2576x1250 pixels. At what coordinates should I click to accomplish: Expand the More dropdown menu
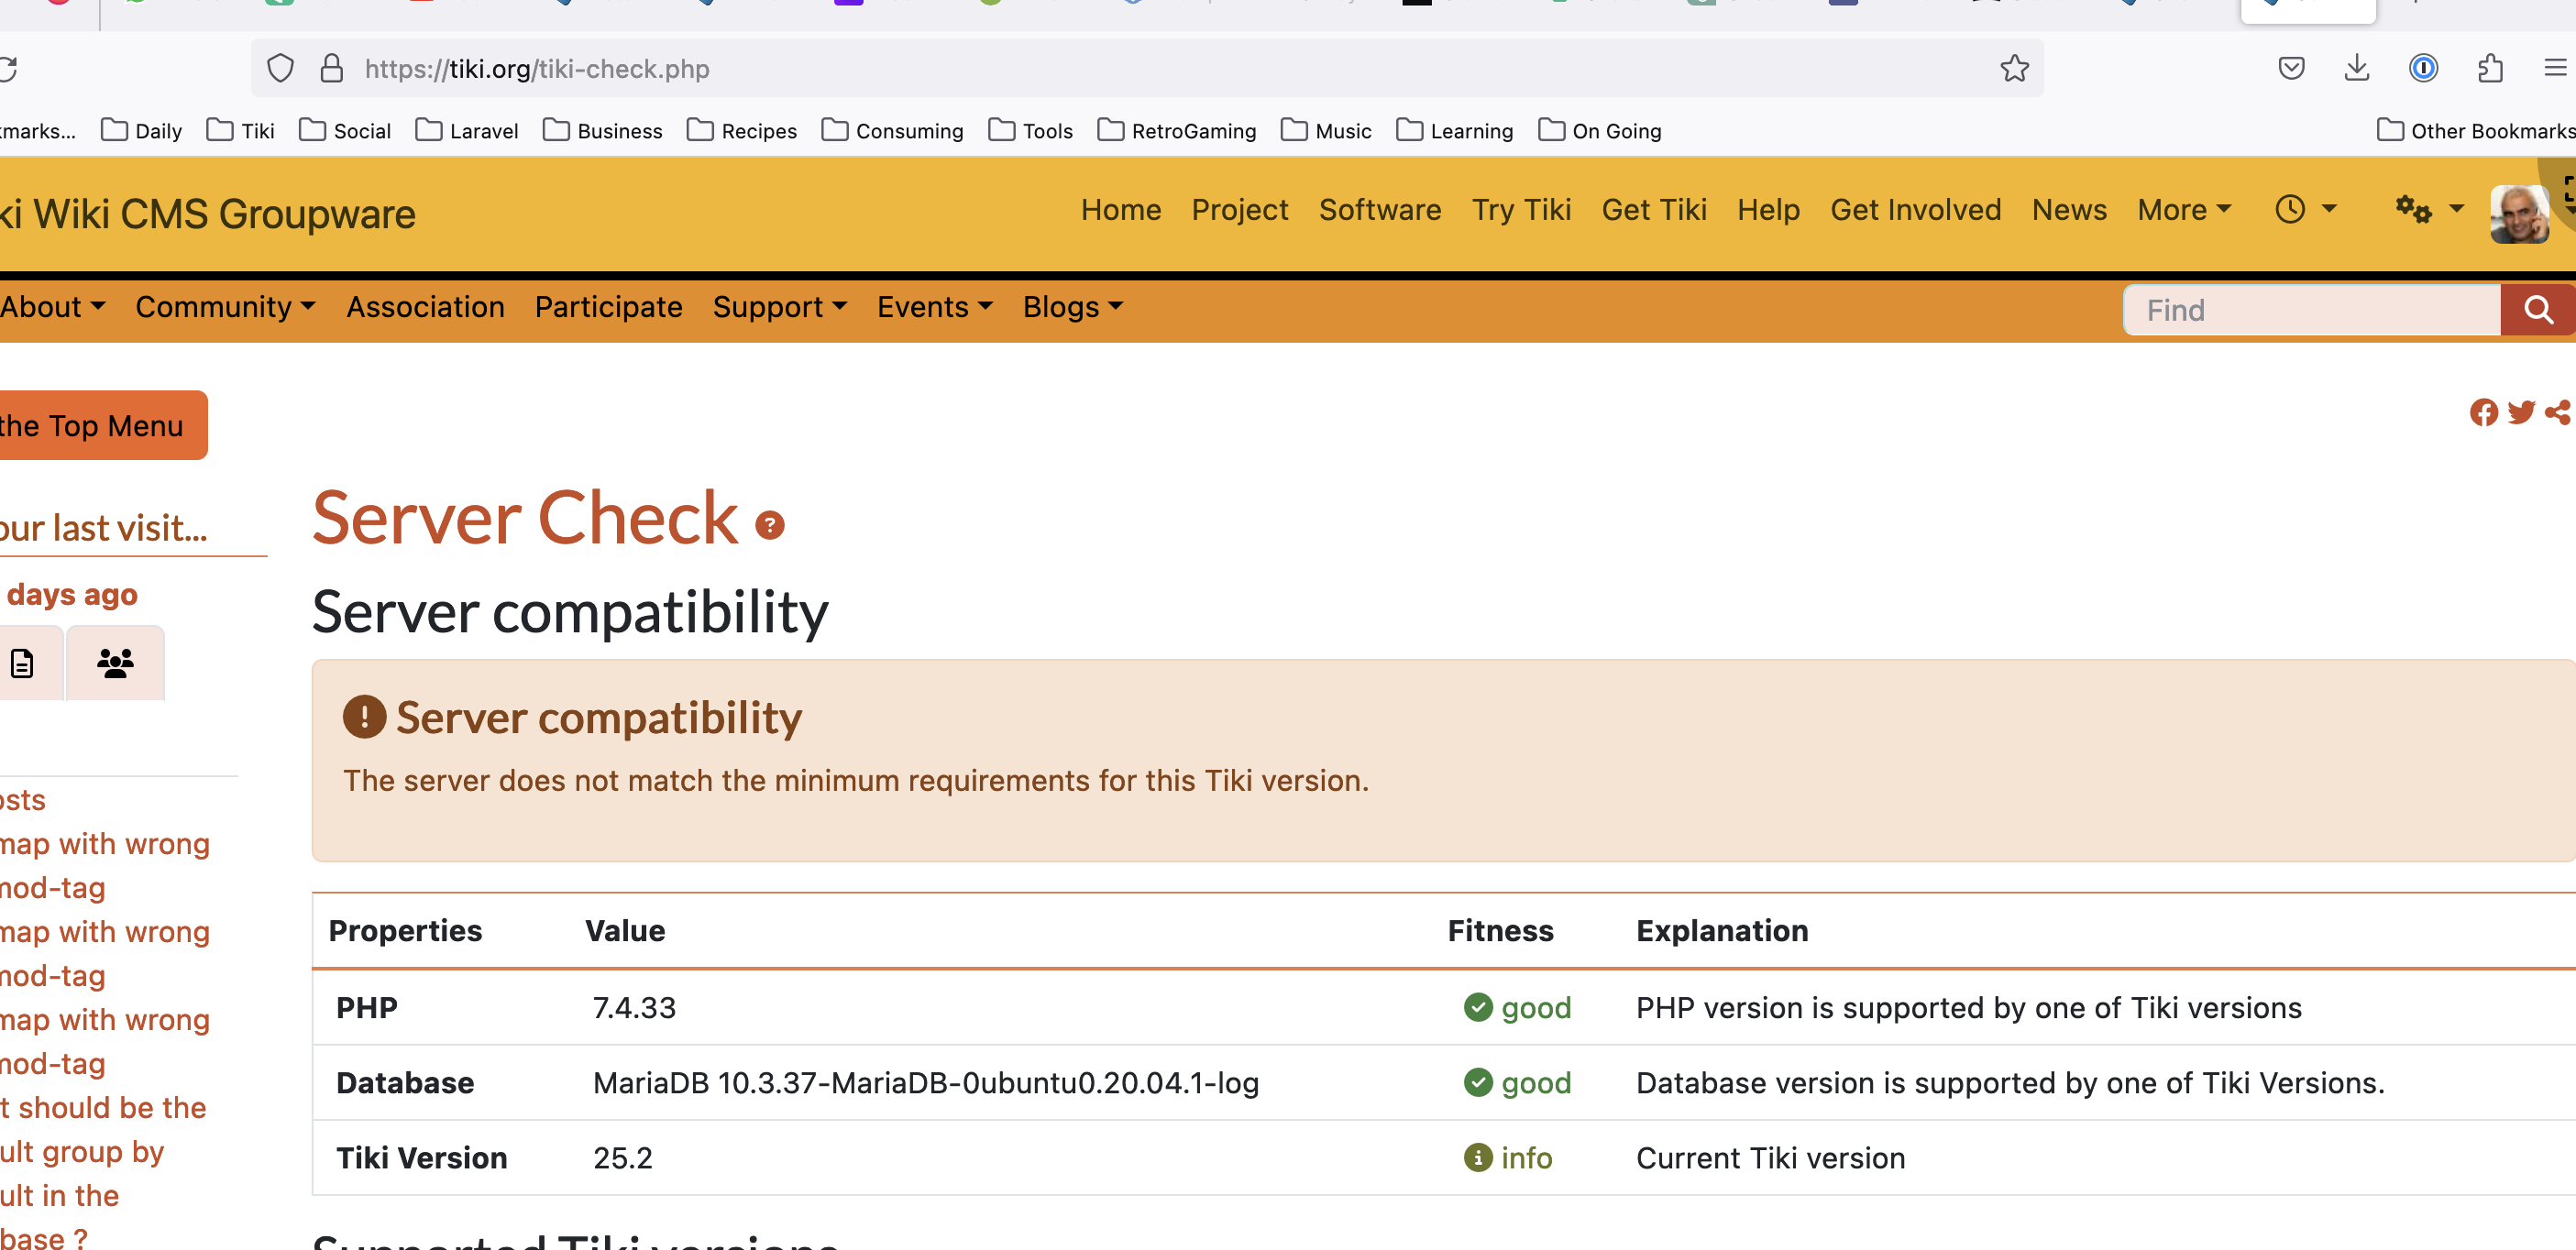[x=2184, y=210]
